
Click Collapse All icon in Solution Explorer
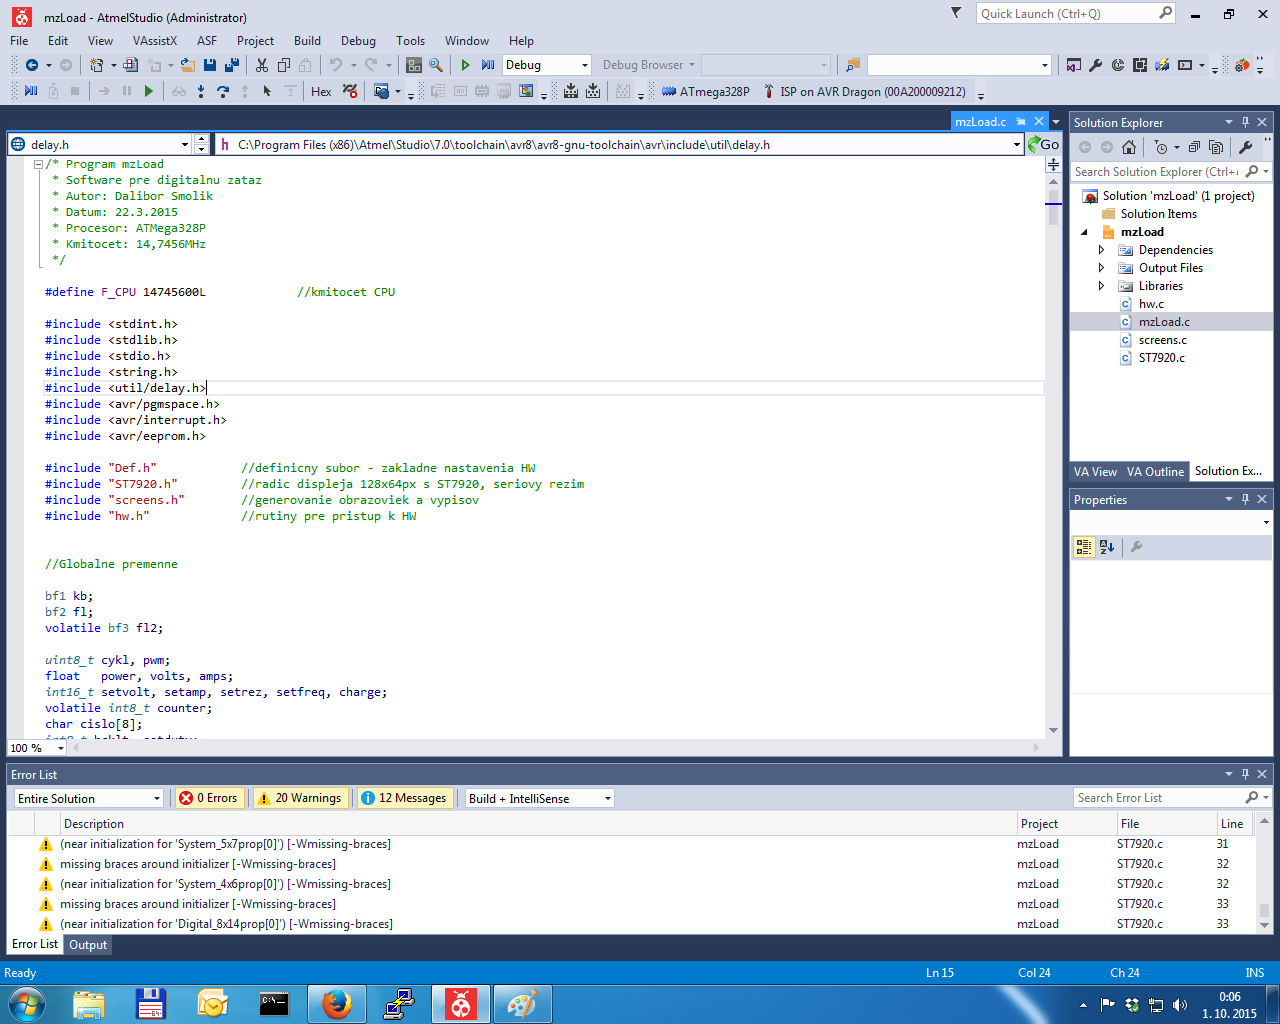[x=1194, y=147]
